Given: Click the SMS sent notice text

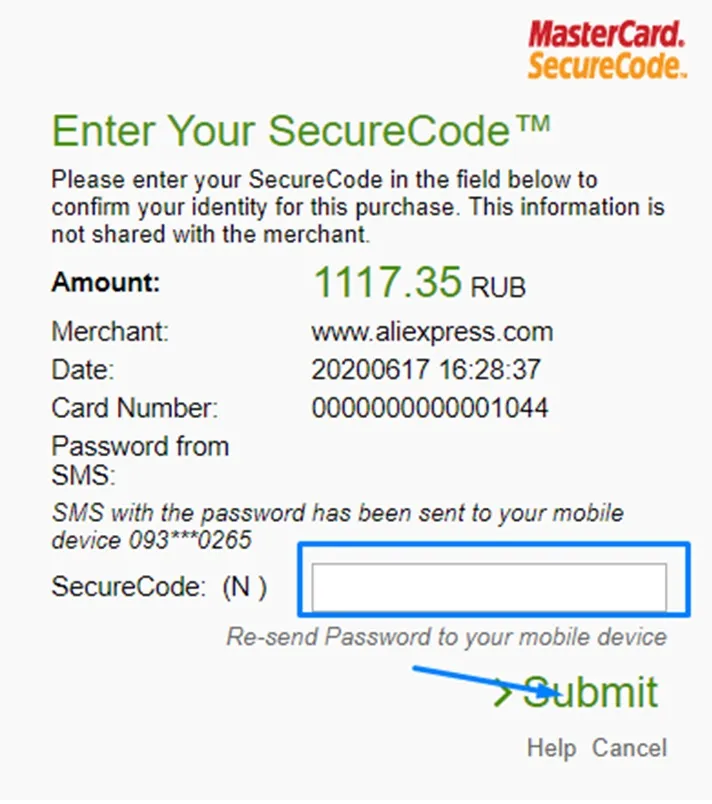Looking at the screenshot, I should click(x=337, y=526).
